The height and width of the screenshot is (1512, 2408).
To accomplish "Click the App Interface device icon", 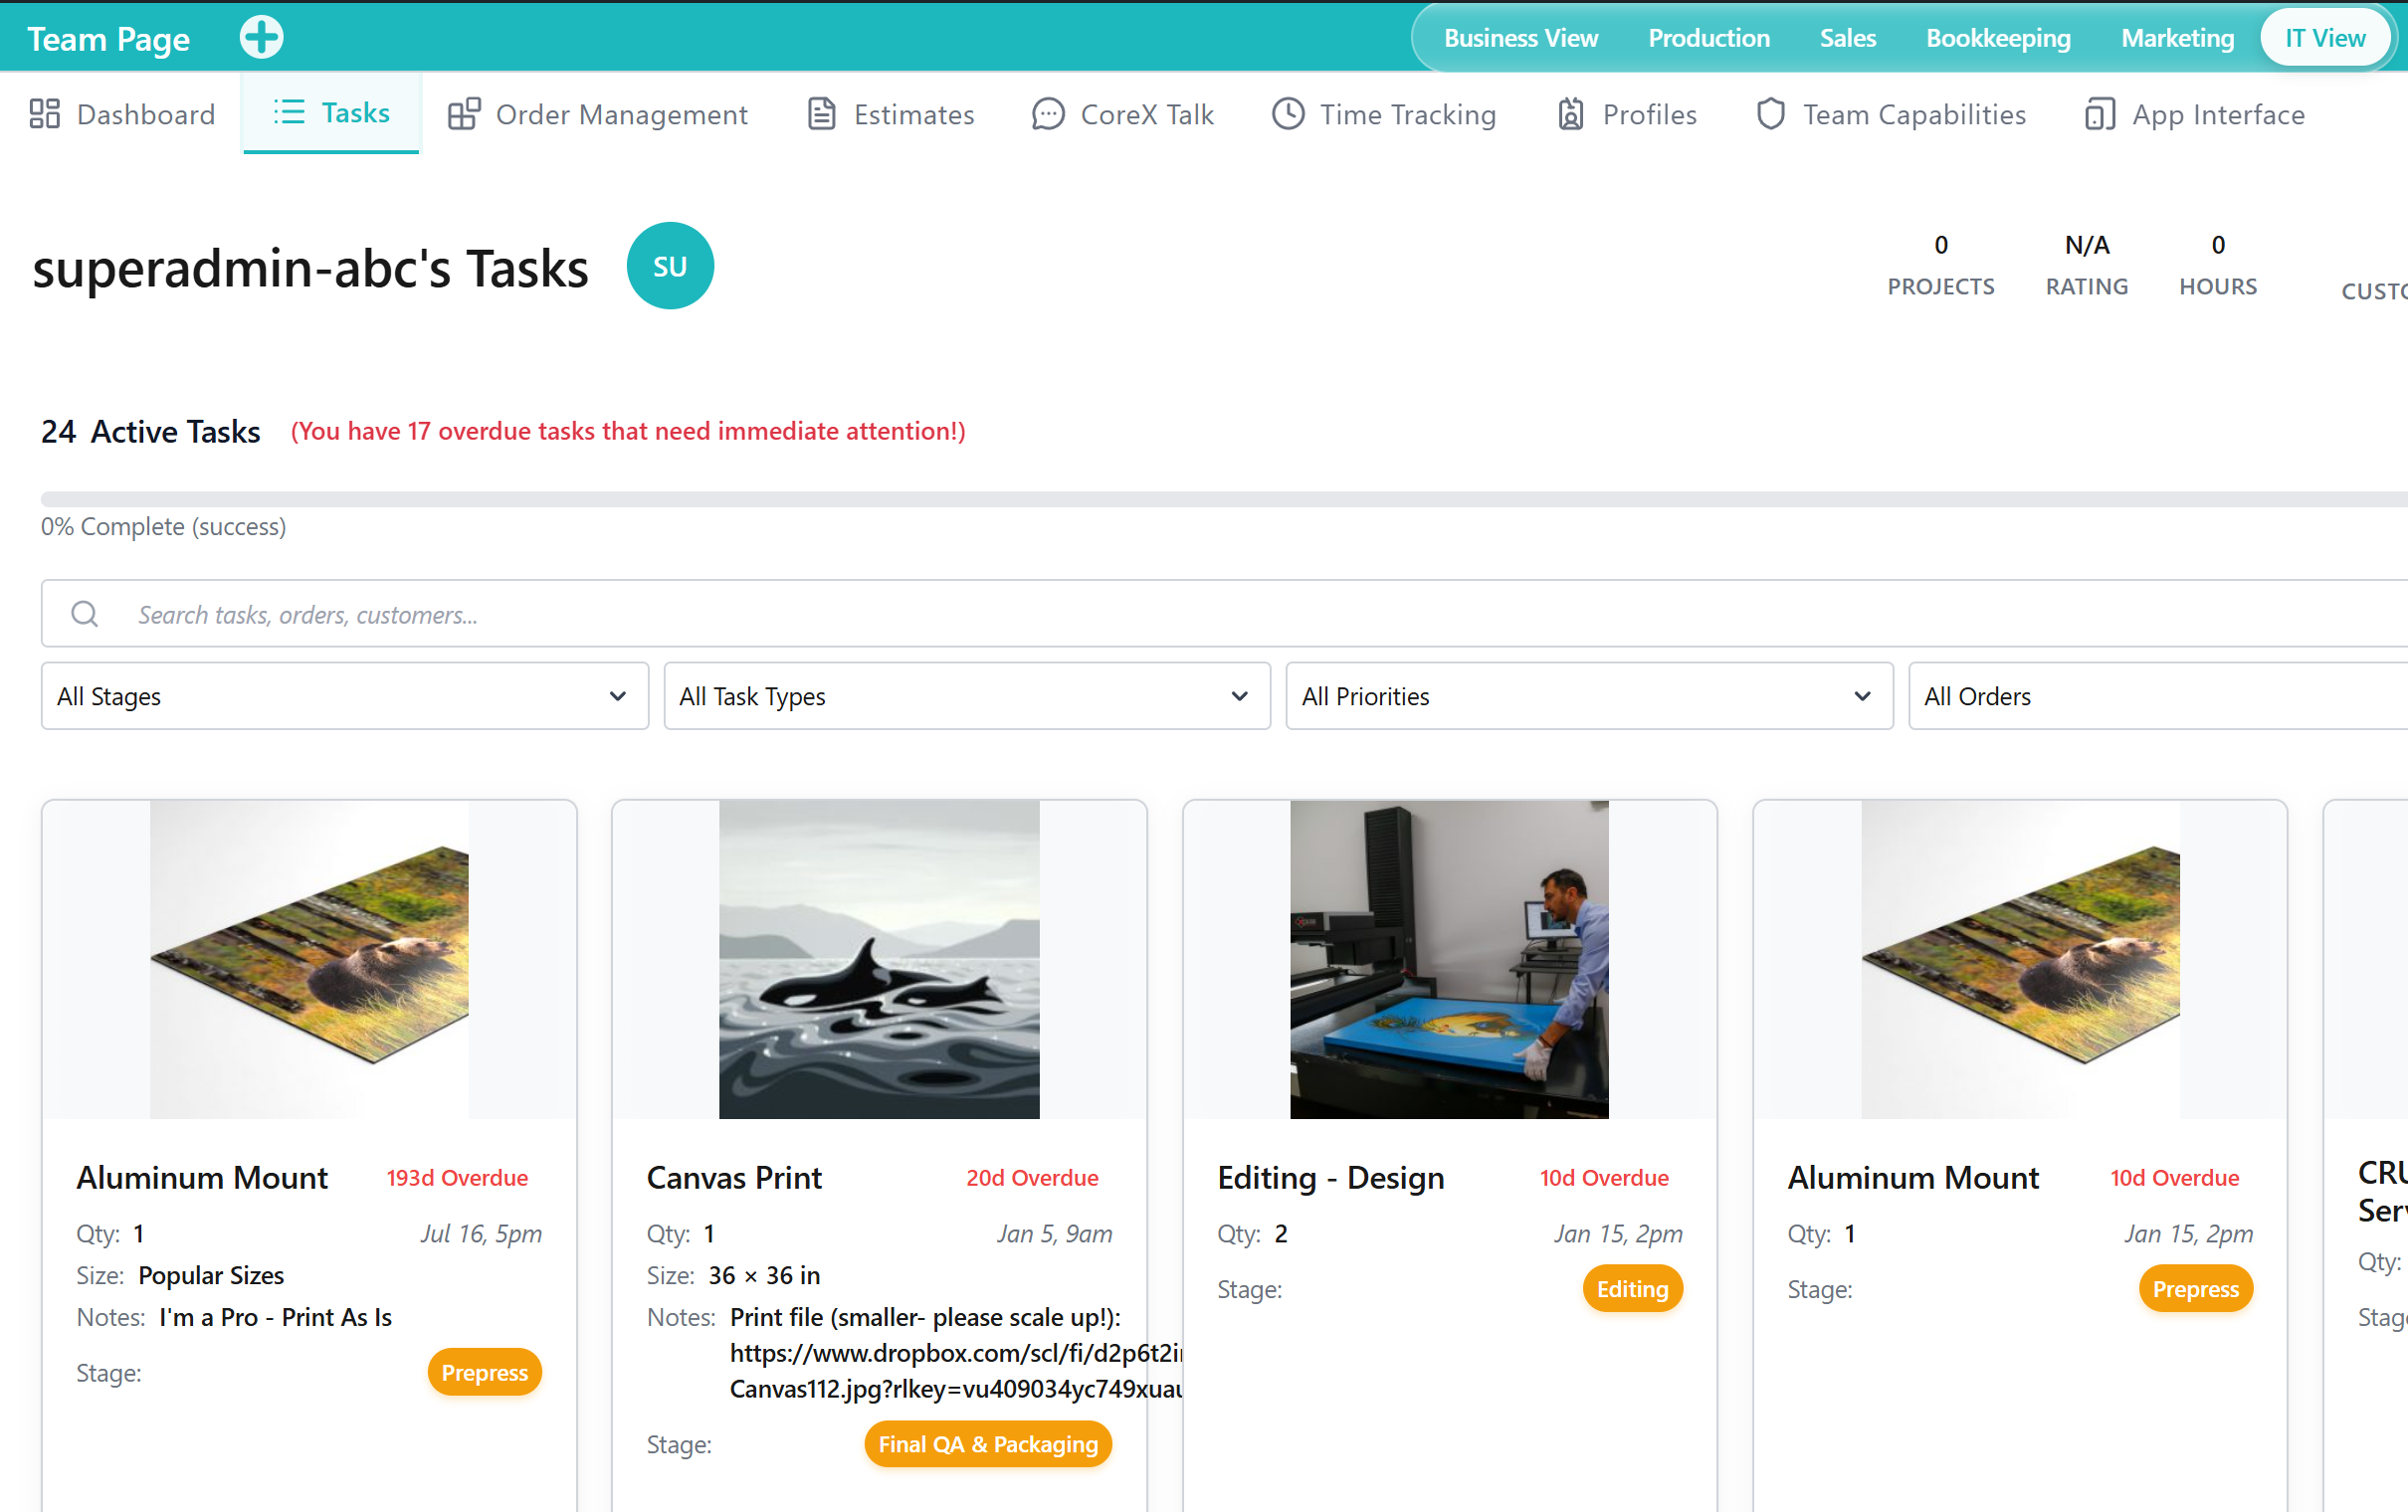I will (x=2099, y=114).
